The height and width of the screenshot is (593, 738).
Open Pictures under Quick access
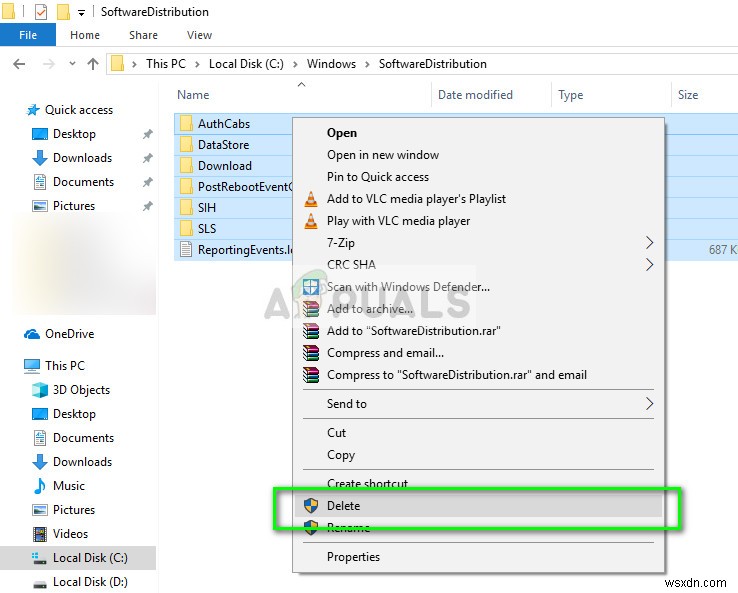tap(73, 206)
